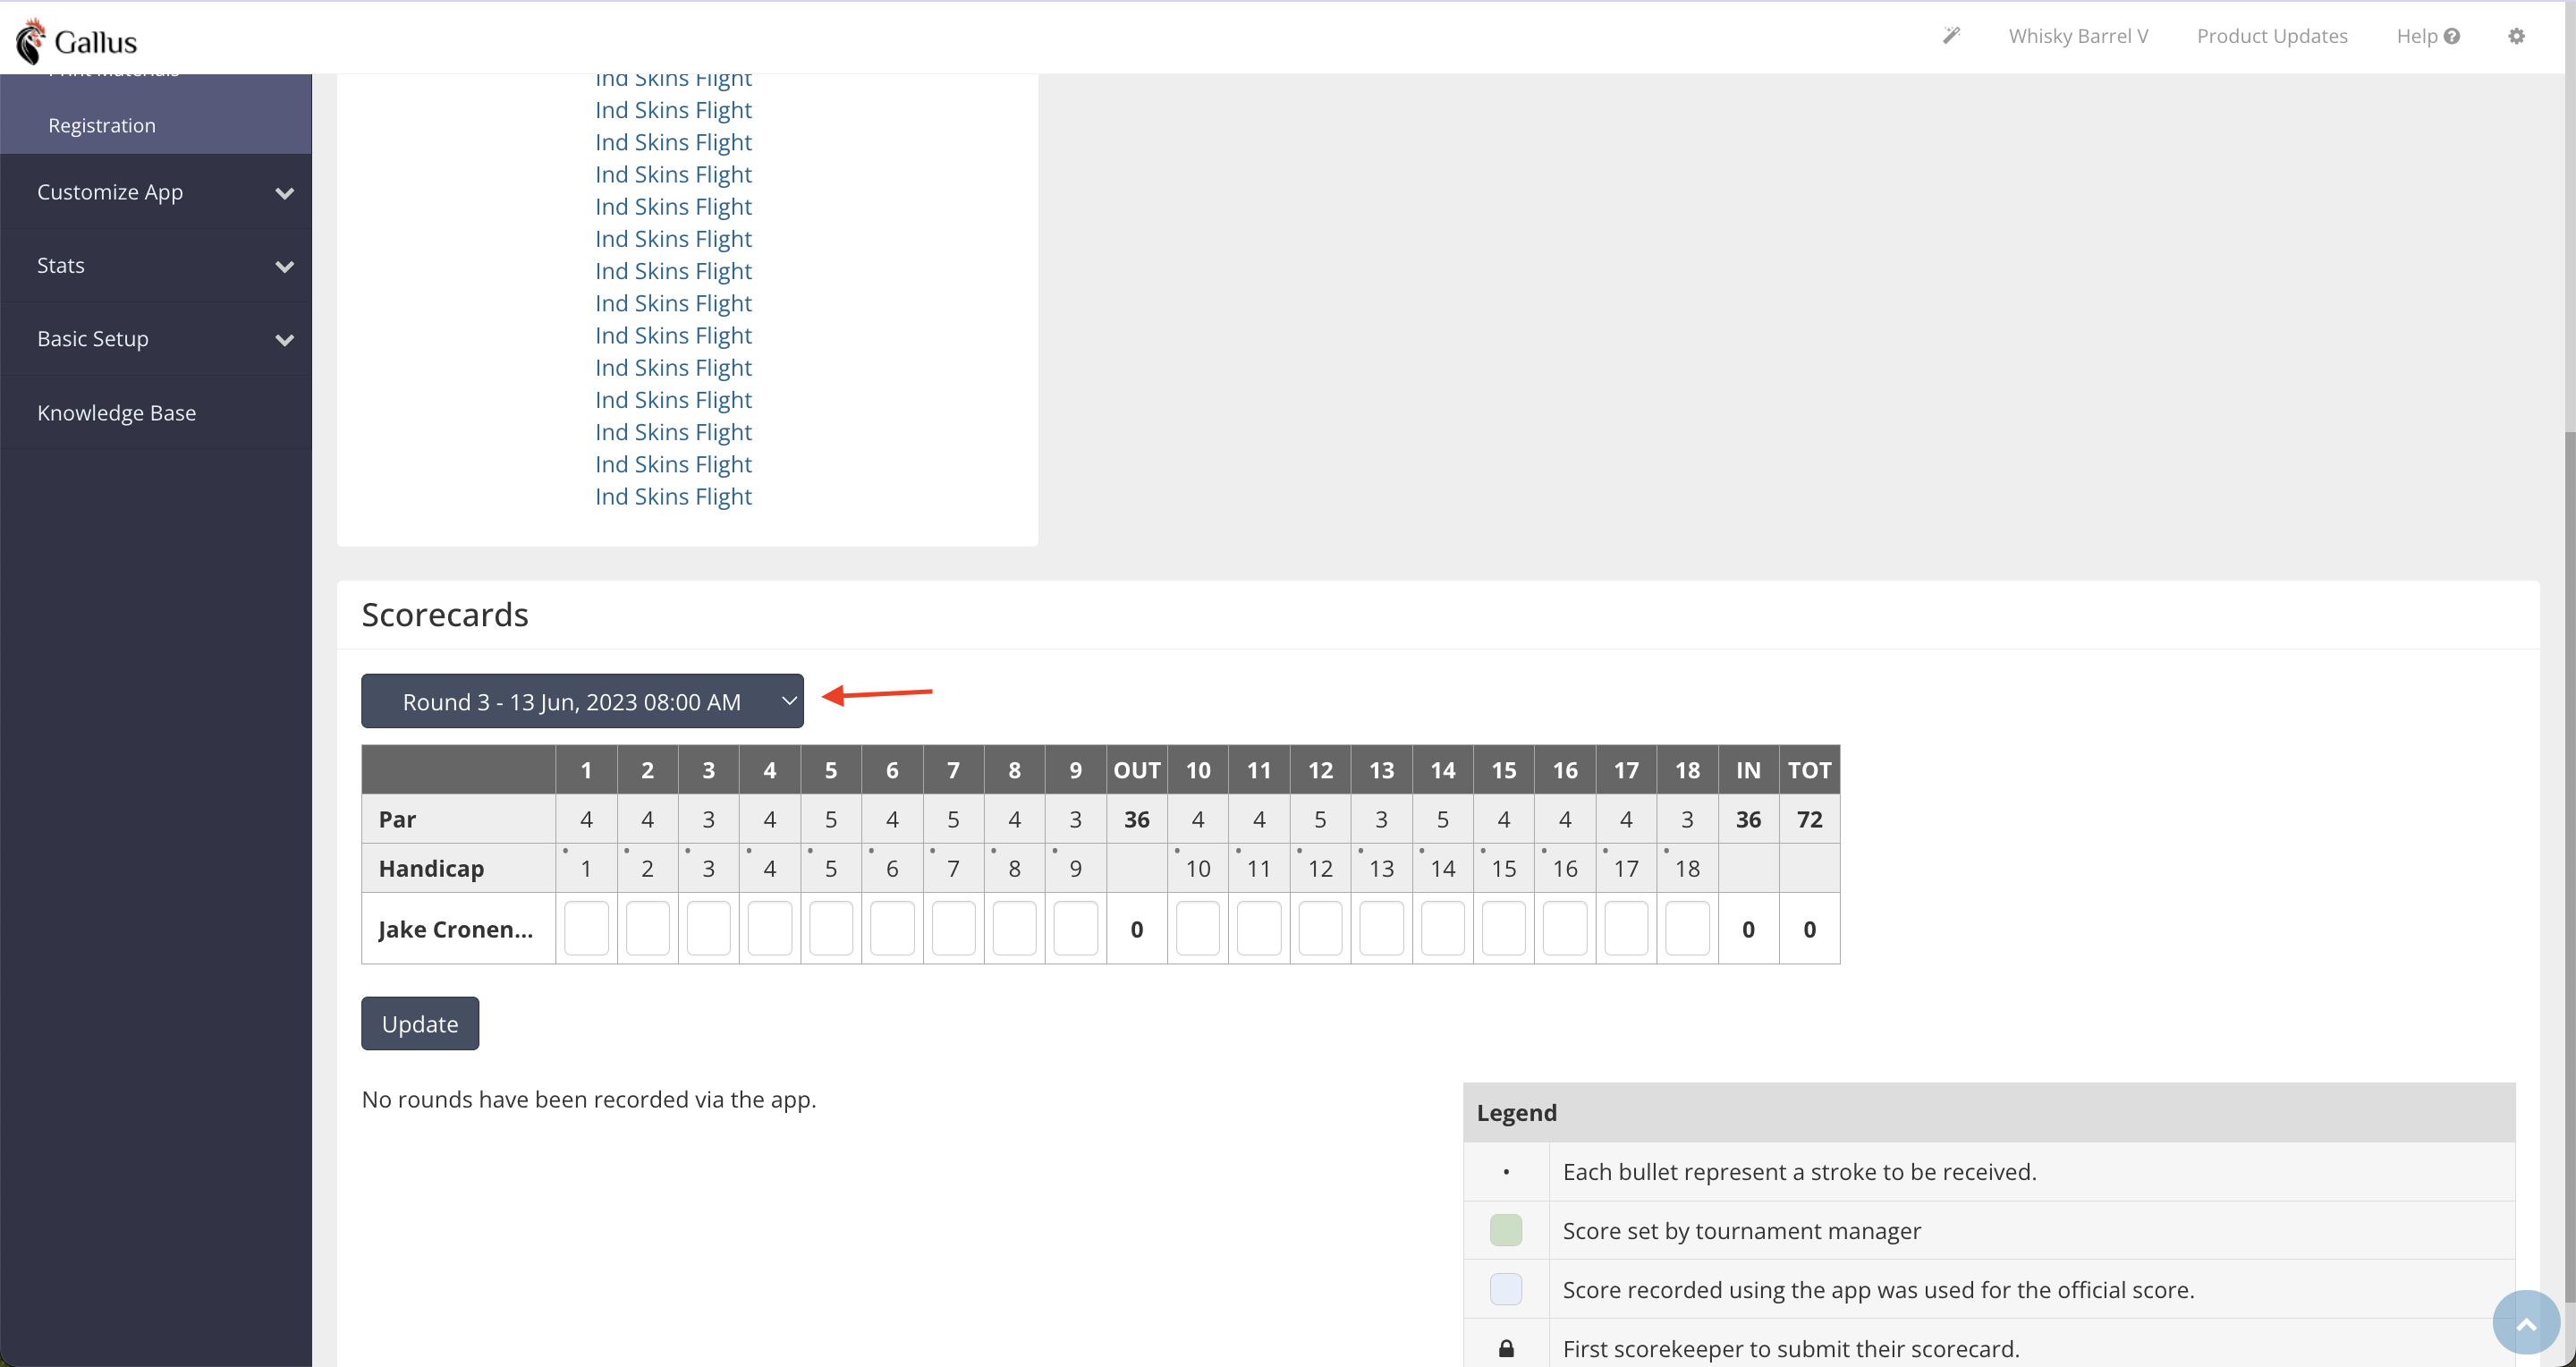Viewport: 2576px width, 1367px height.
Task: Click the bullet symbol in the legend
Action: pos(1506,1172)
